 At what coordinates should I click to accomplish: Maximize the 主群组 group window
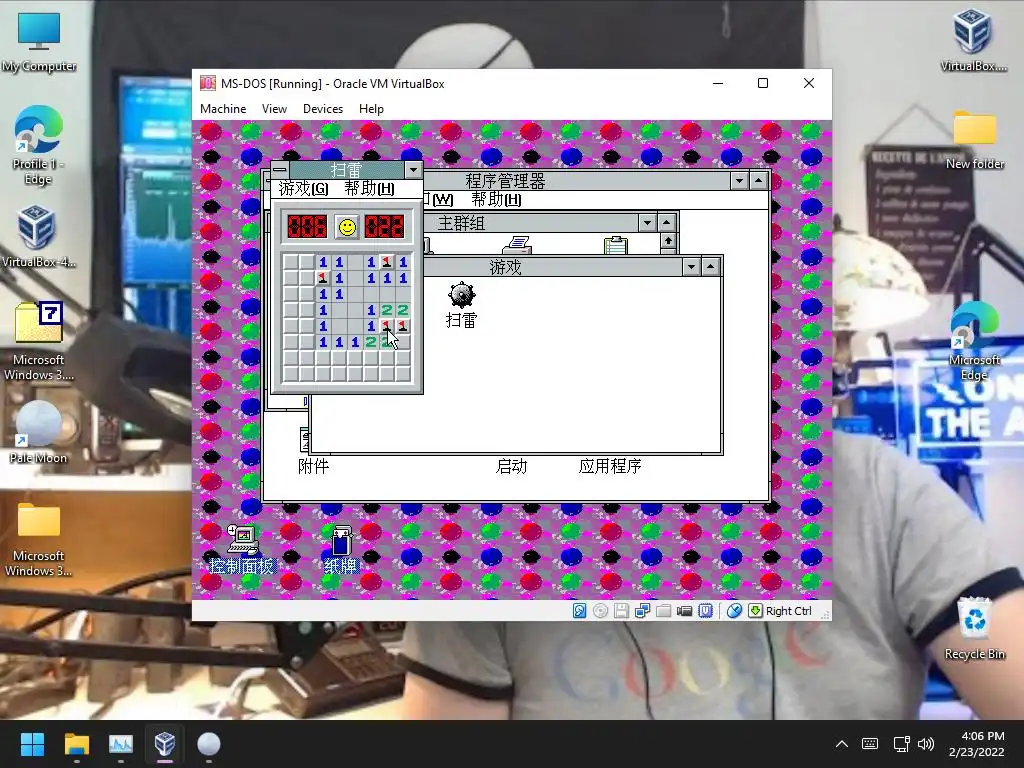666,223
